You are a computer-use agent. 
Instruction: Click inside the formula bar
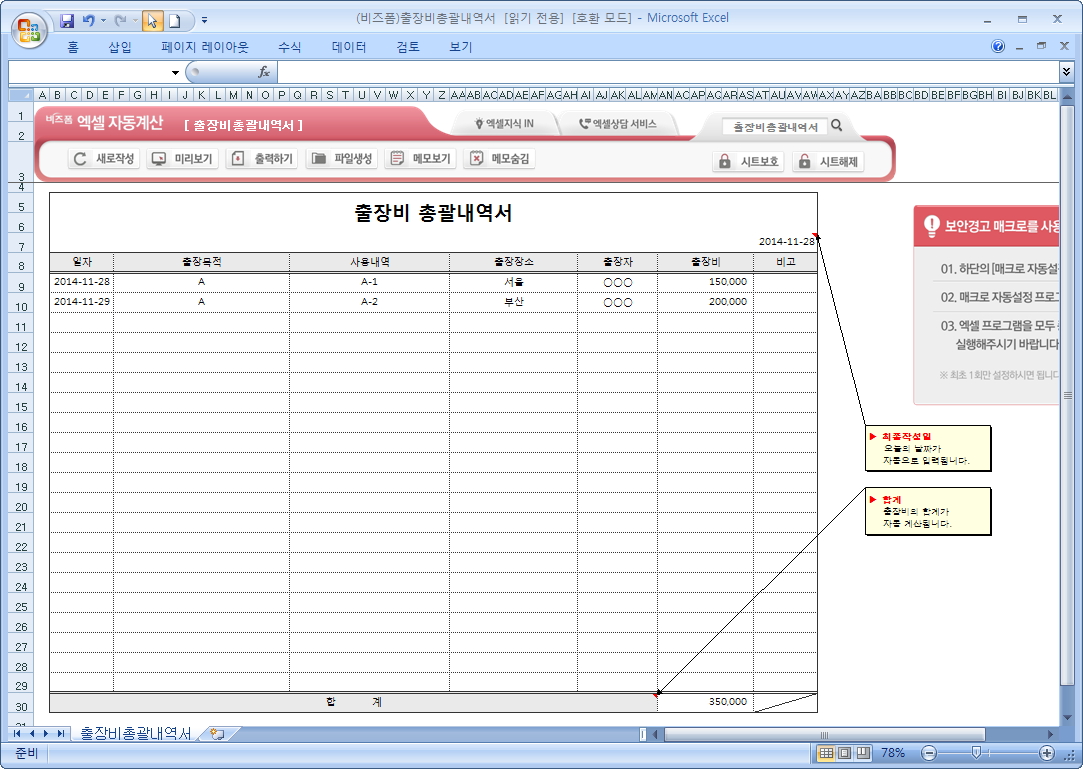[667, 72]
